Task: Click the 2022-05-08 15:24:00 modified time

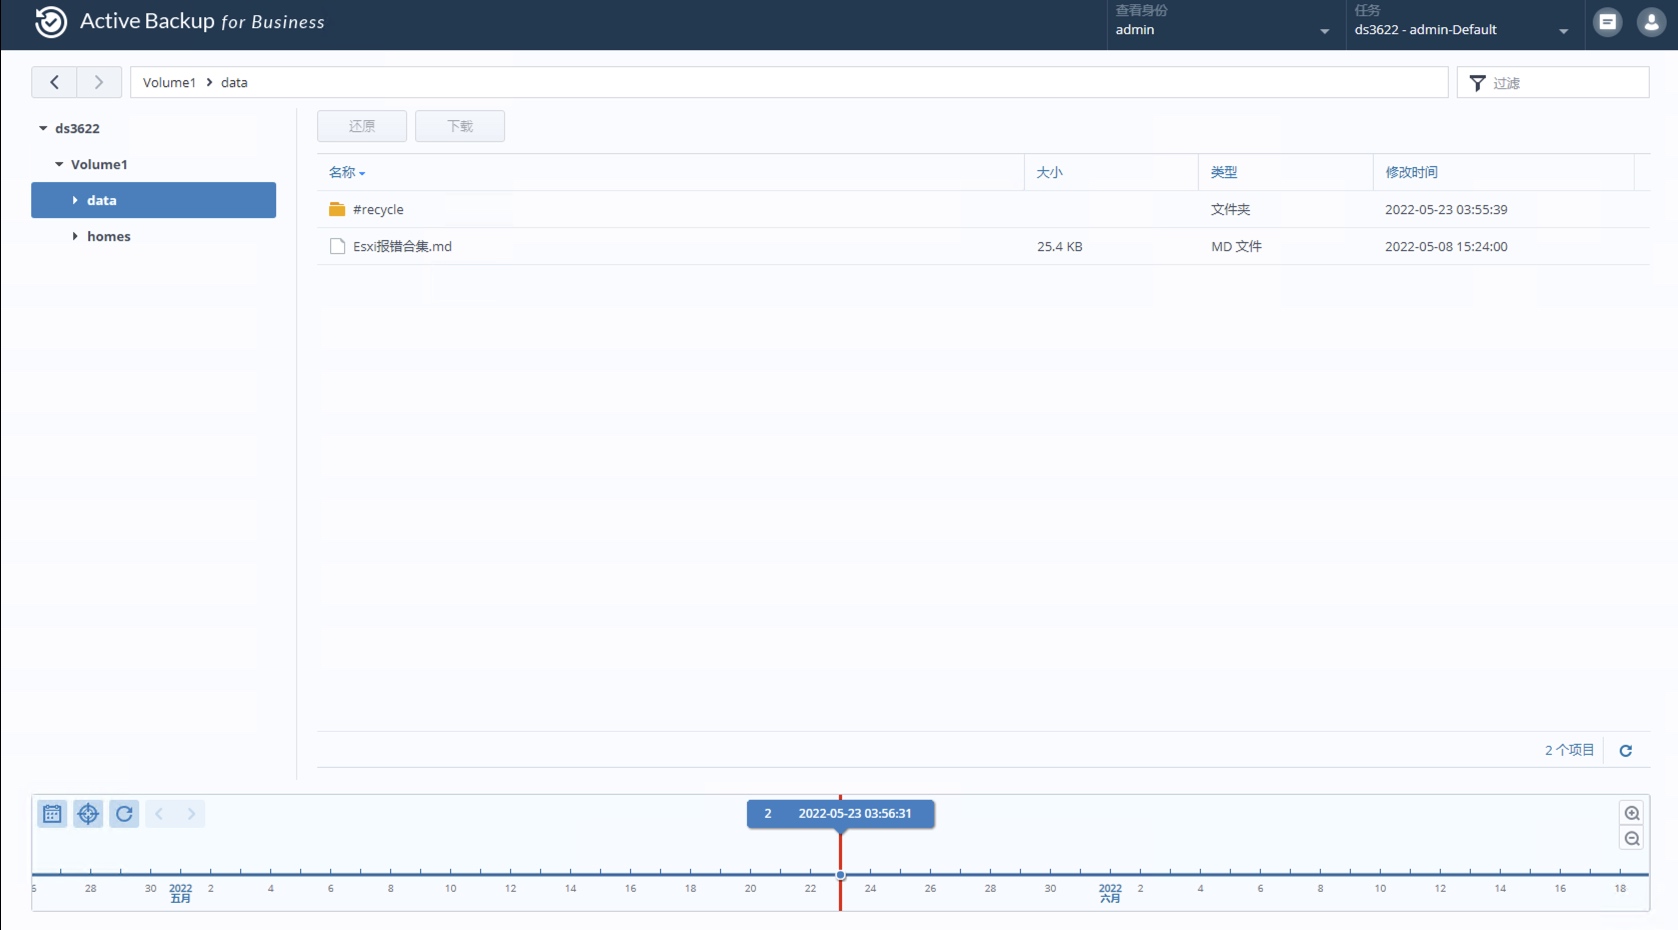Action: (x=1446, y=246)
